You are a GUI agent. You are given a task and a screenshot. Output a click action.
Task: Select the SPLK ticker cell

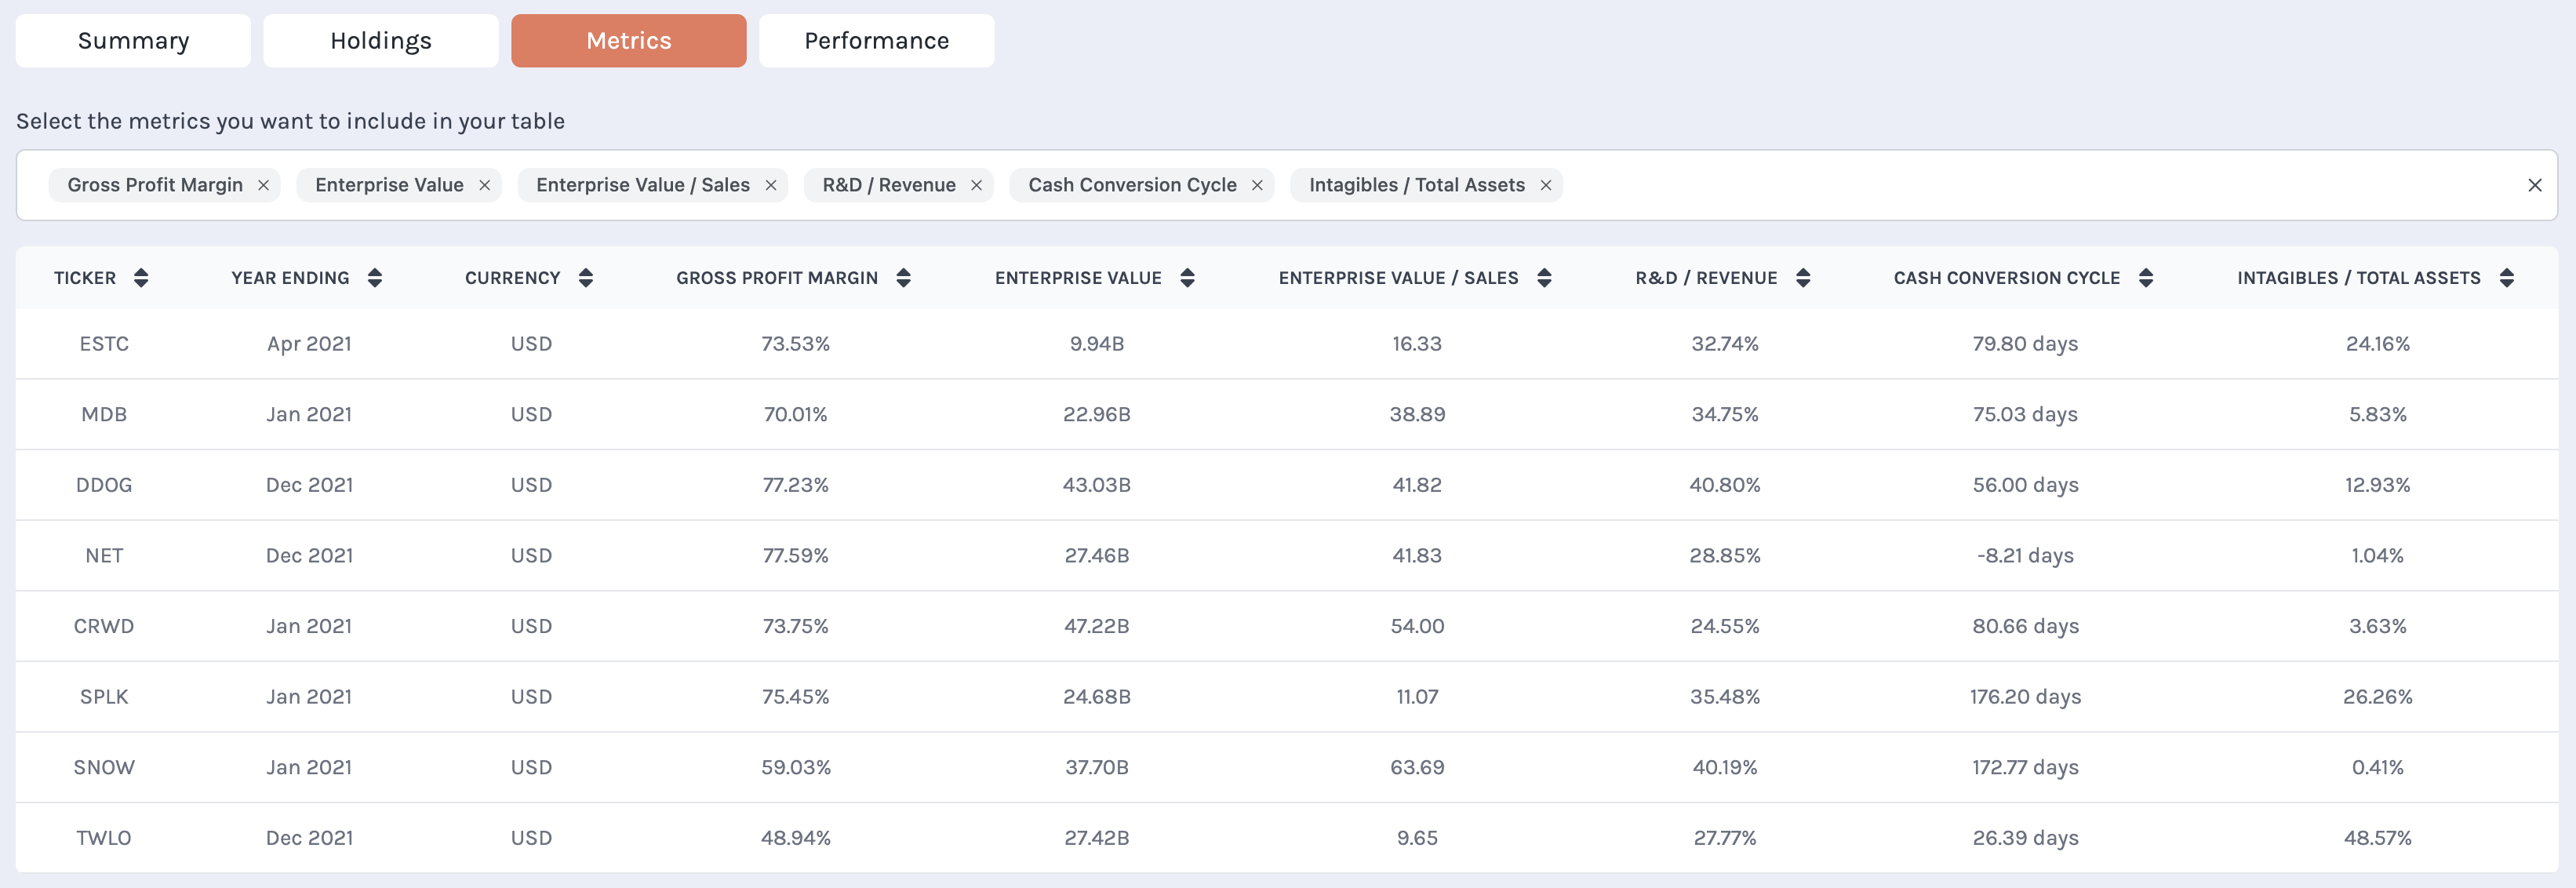pyautogui.click(x=104, y=697)
